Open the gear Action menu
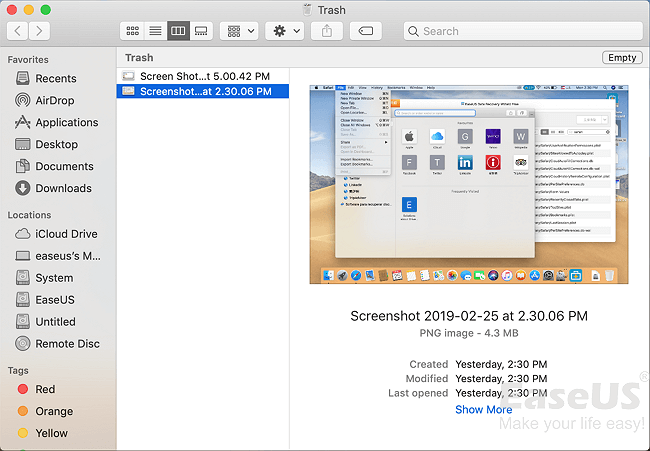The height and width of the screenshot is (451, 650). (x=285, y=31)
